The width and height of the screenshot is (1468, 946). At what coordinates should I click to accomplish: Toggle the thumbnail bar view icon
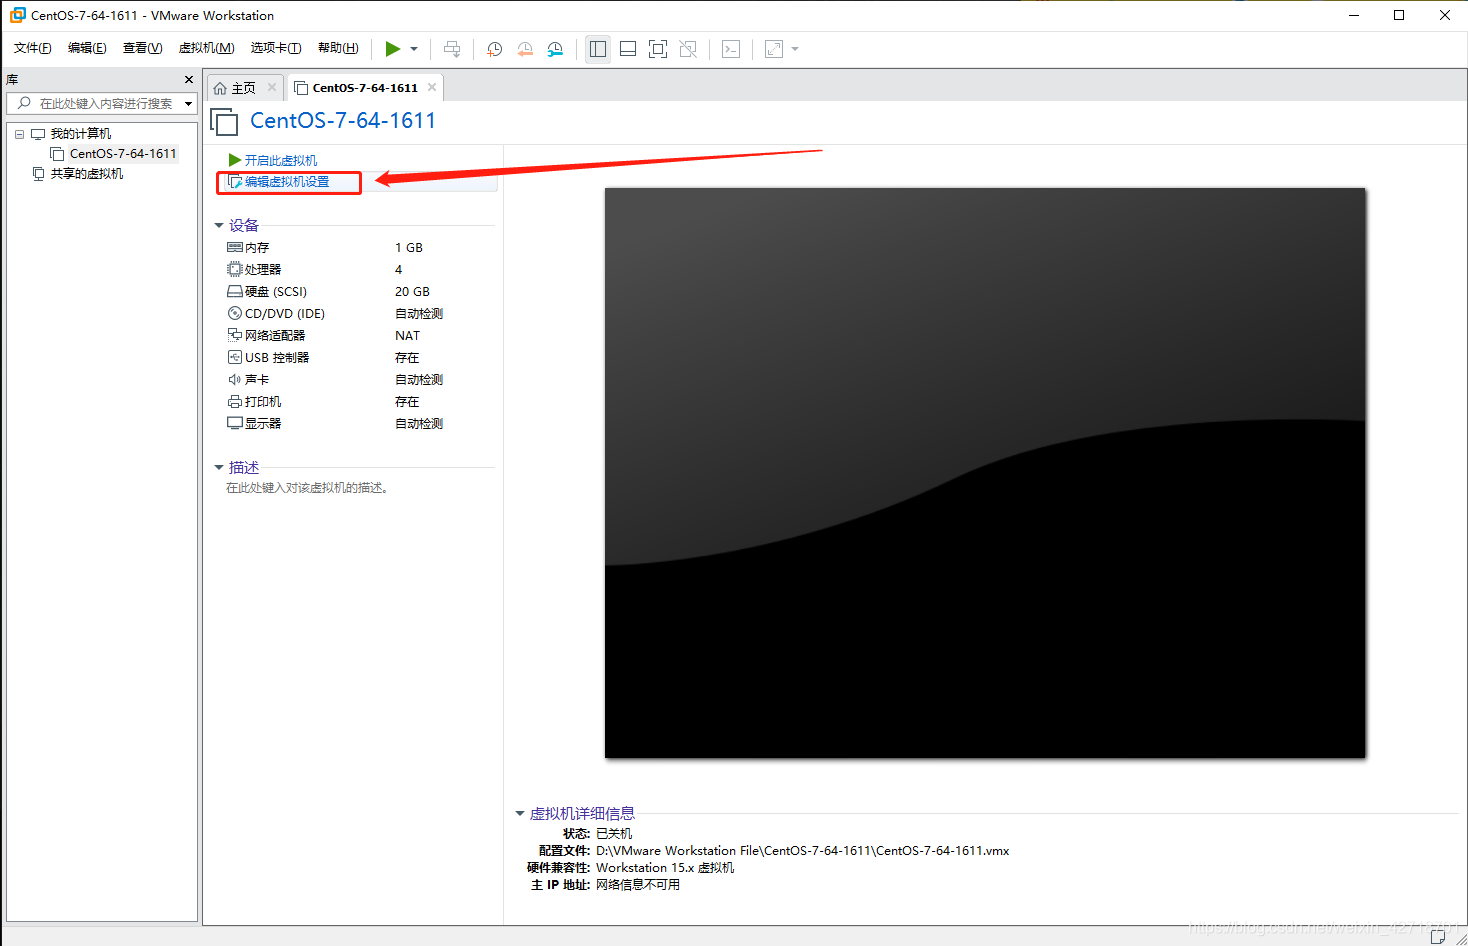pyautogui.click(x=628, y=49)
